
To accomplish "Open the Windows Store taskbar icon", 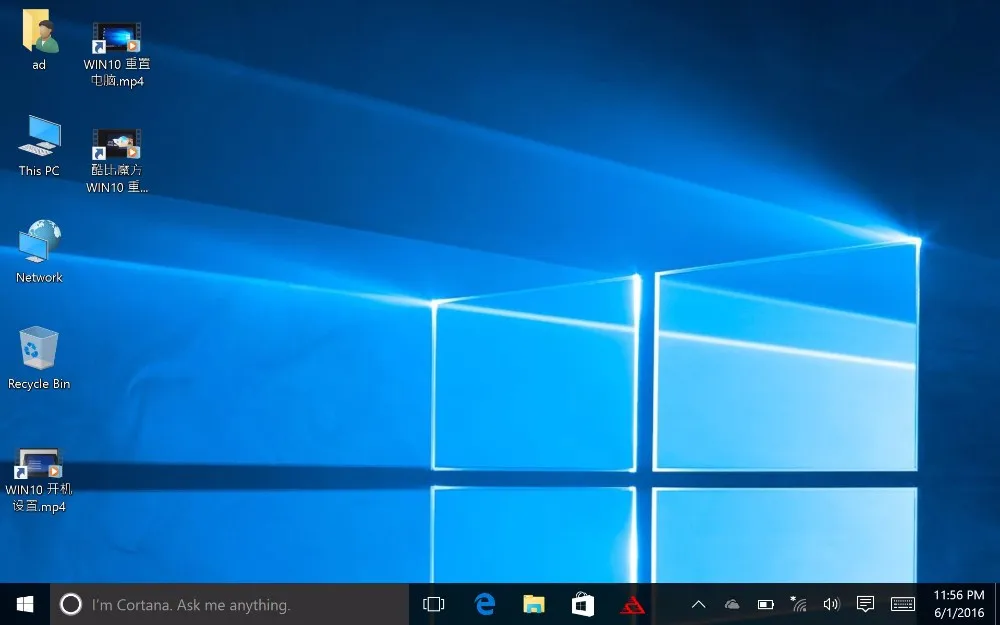I will tap(583, 604).
